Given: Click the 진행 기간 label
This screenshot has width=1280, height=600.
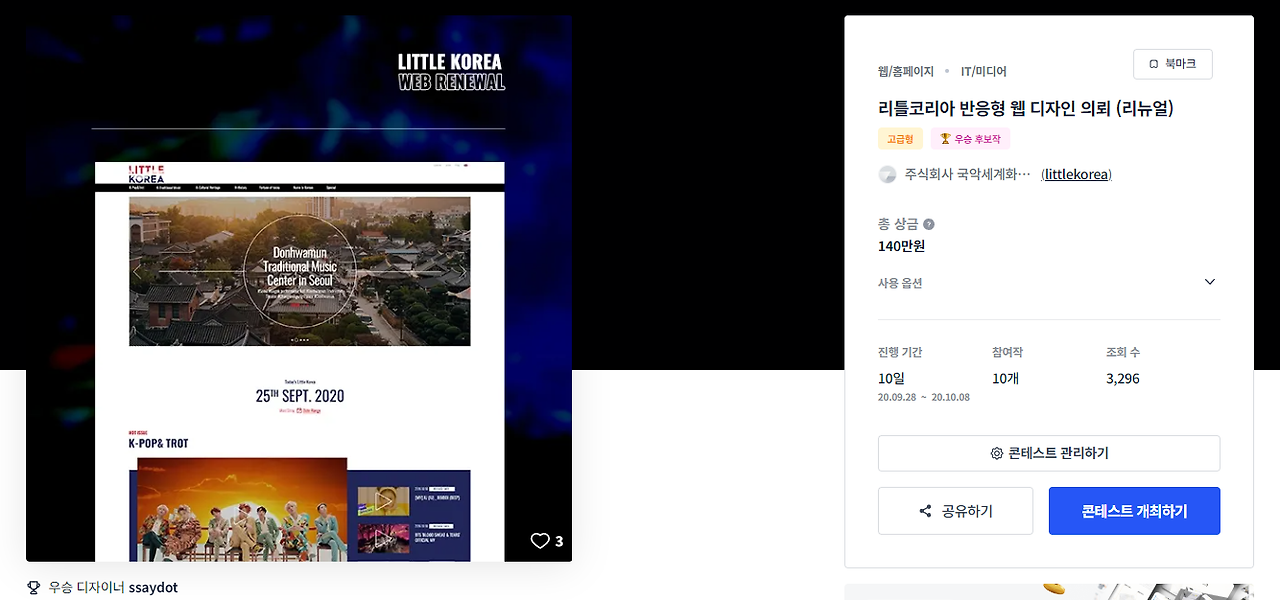Looking at the screenshot, I should [x=900, y=352].
